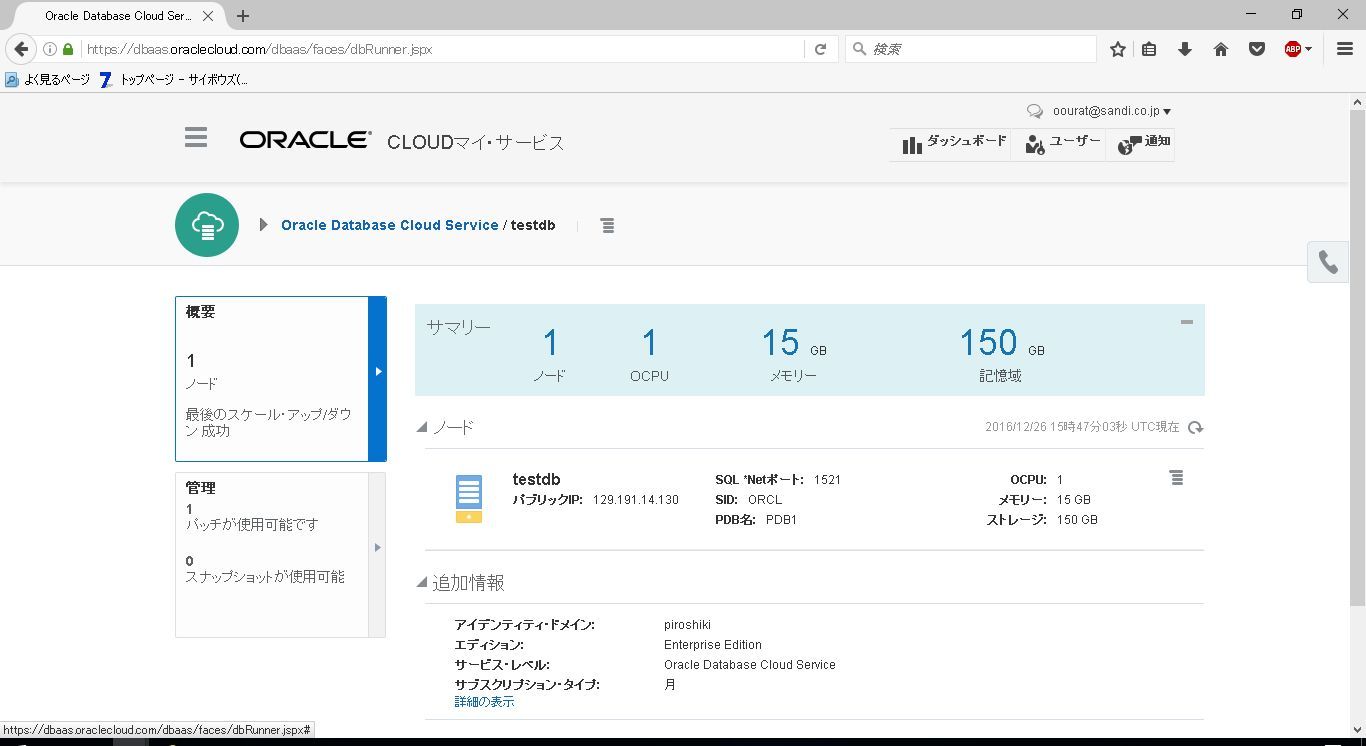Open the 通知 notifications button
This screenshot has width=1366, height=746.
tap(1143, 144)
